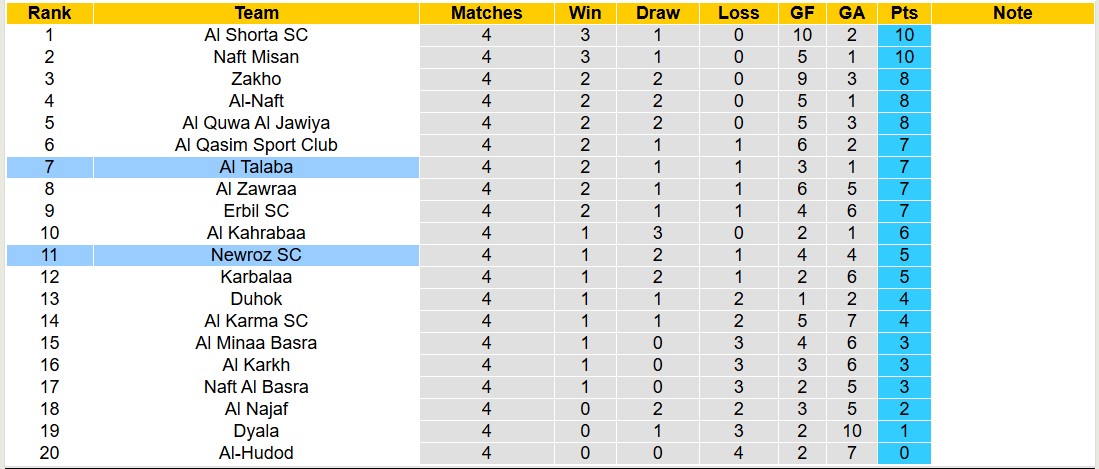Select the Al Qasim Sport Club team
Screen dimensions: 1099x469
click(x=256, y=145)
